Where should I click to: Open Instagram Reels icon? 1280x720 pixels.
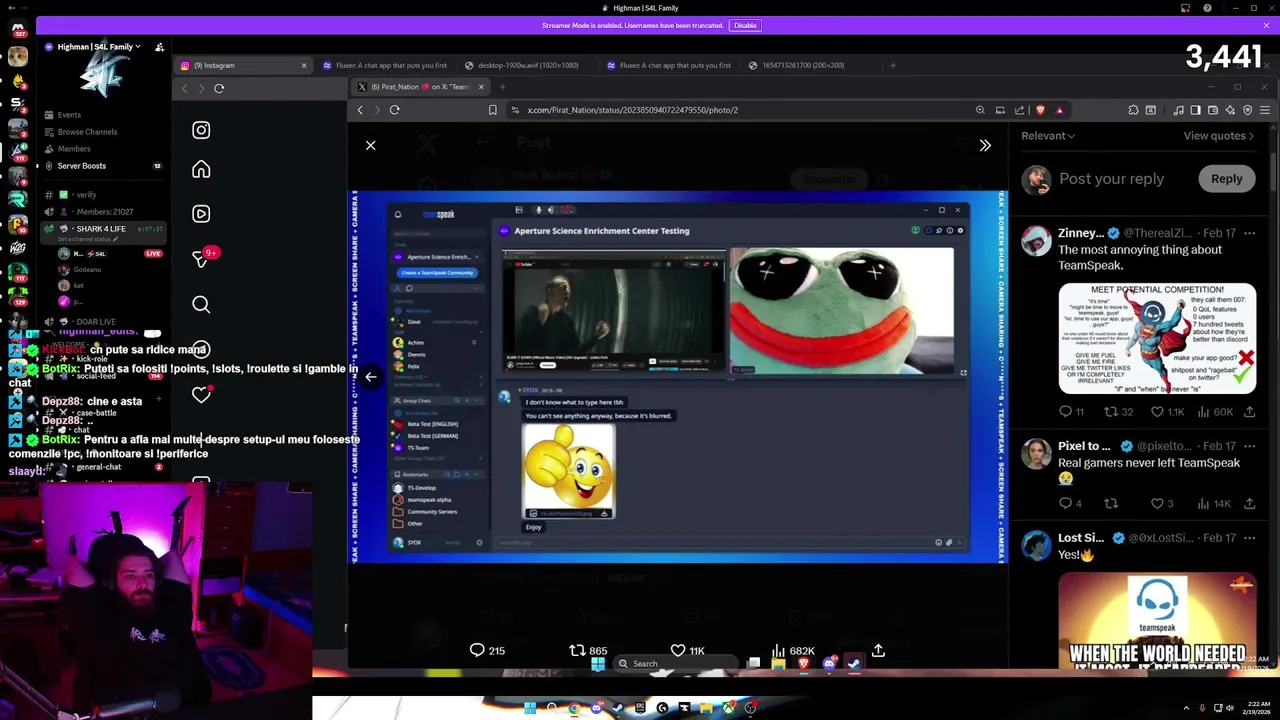pyautogui.click(x=201, y=213)
